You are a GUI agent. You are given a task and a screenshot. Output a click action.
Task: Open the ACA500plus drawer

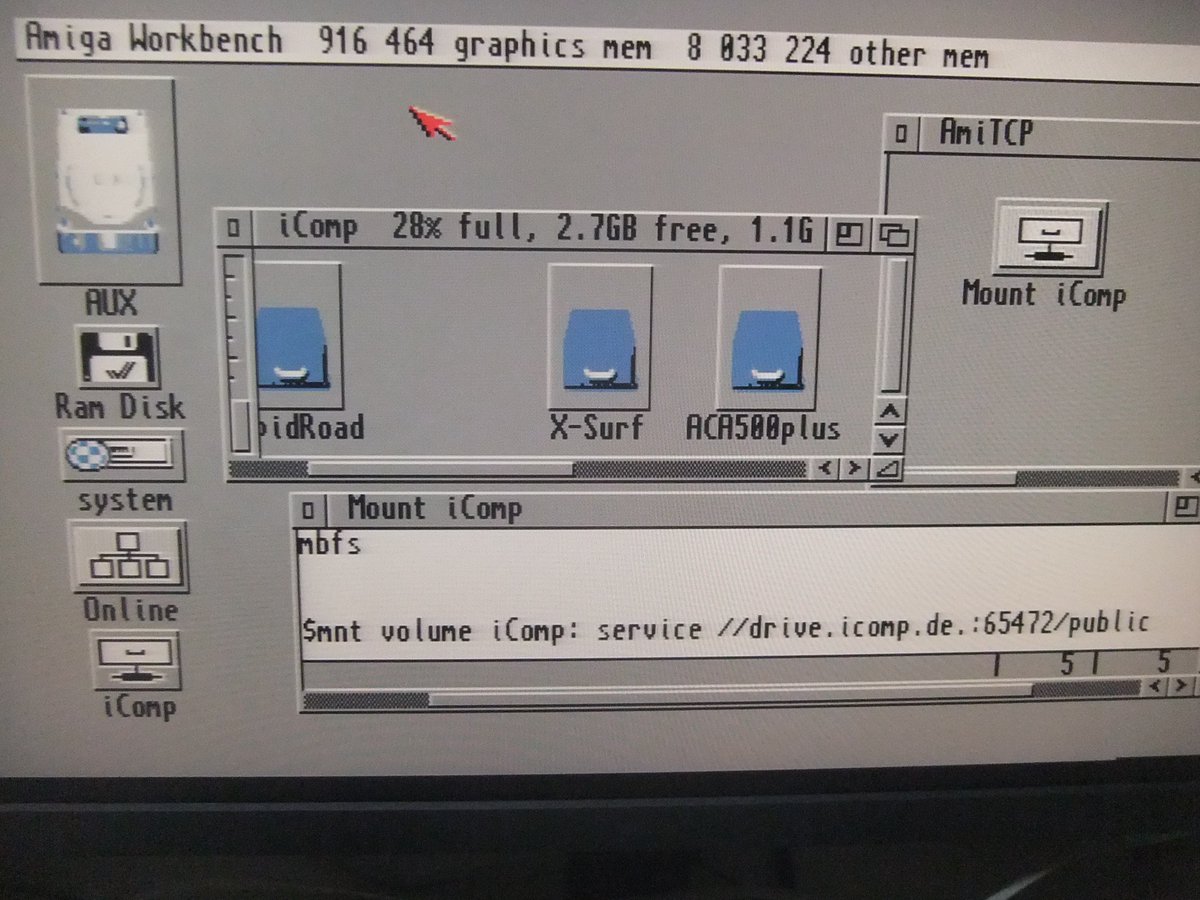pos(769,338)
